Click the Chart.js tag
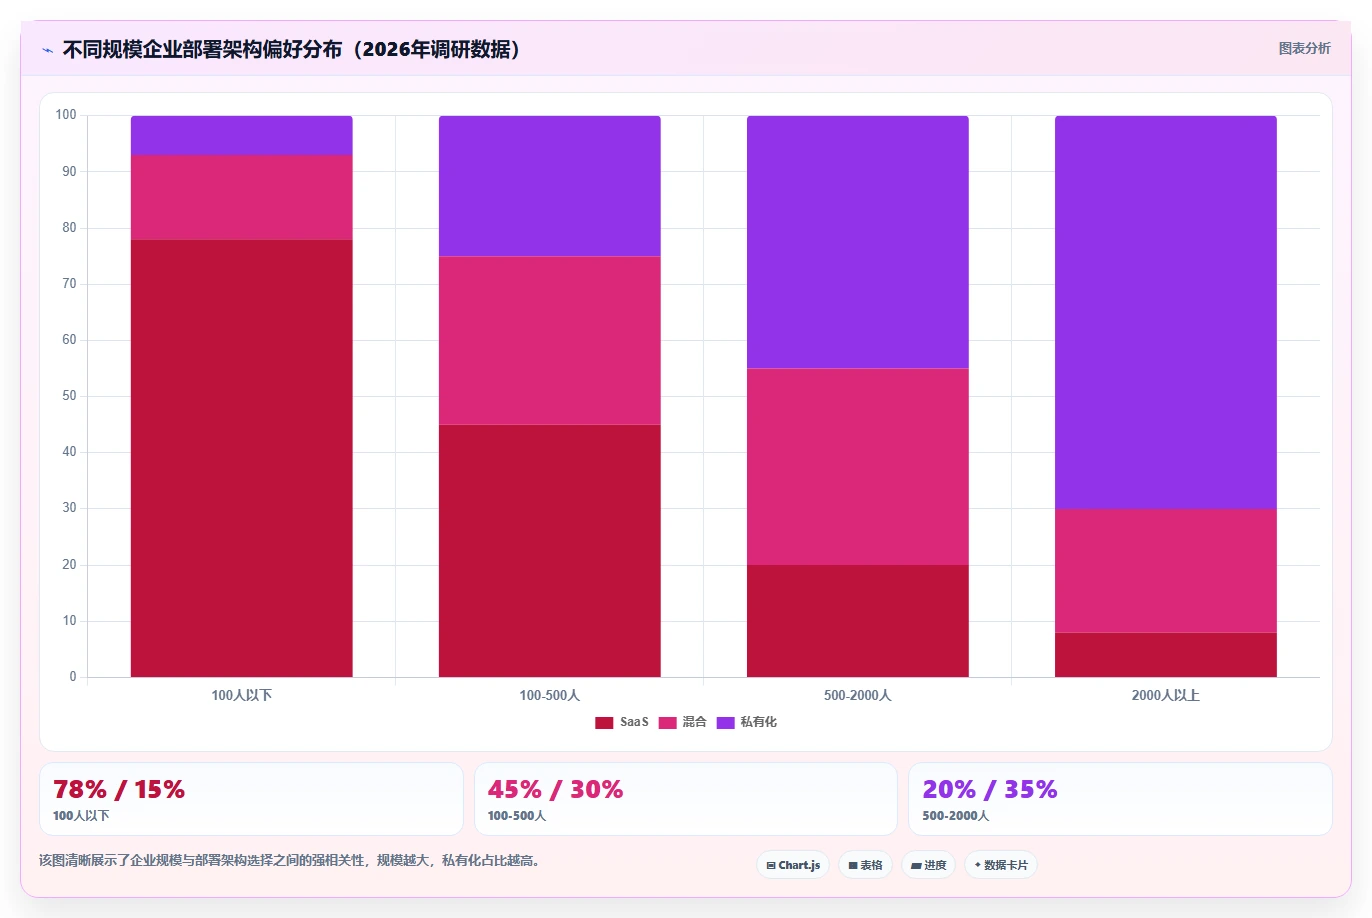1372x918 pixels. [x=793, y=865]
